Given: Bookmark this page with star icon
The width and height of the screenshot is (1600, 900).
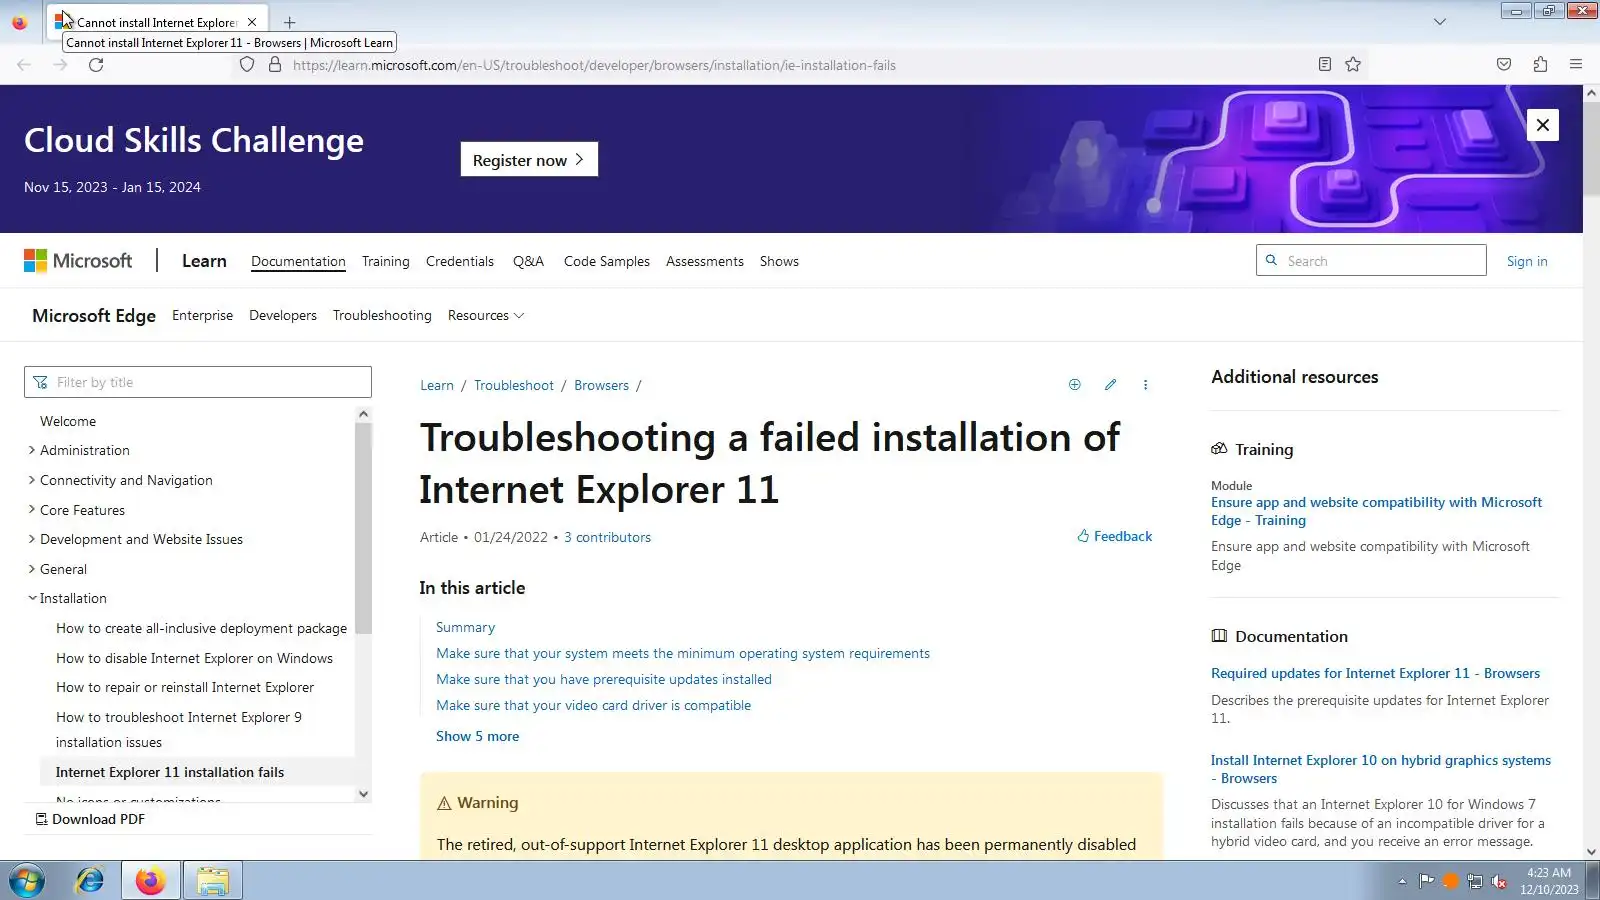Looking at the screenshot, I should [x=1353, y=65].
